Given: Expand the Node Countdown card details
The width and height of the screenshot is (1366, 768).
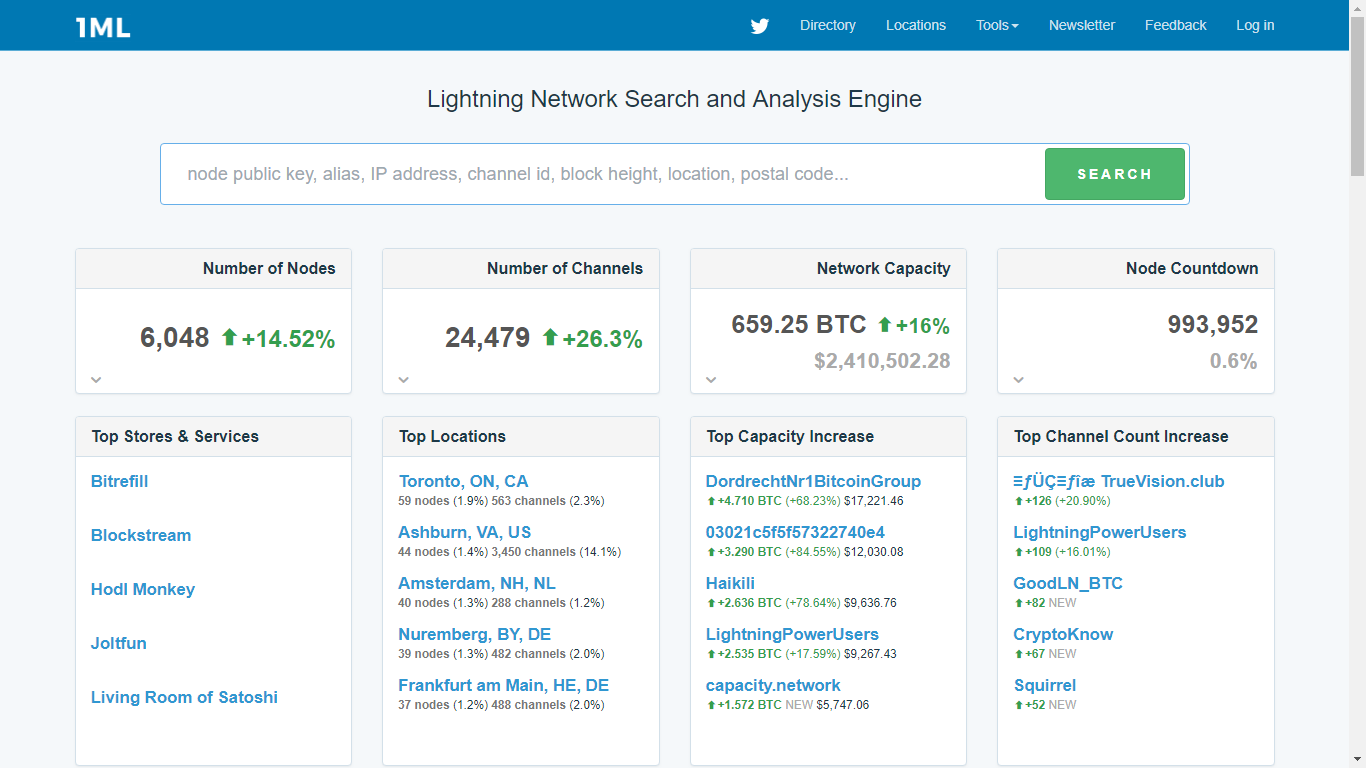Looking at the screenshot, I should (1018, 379).
